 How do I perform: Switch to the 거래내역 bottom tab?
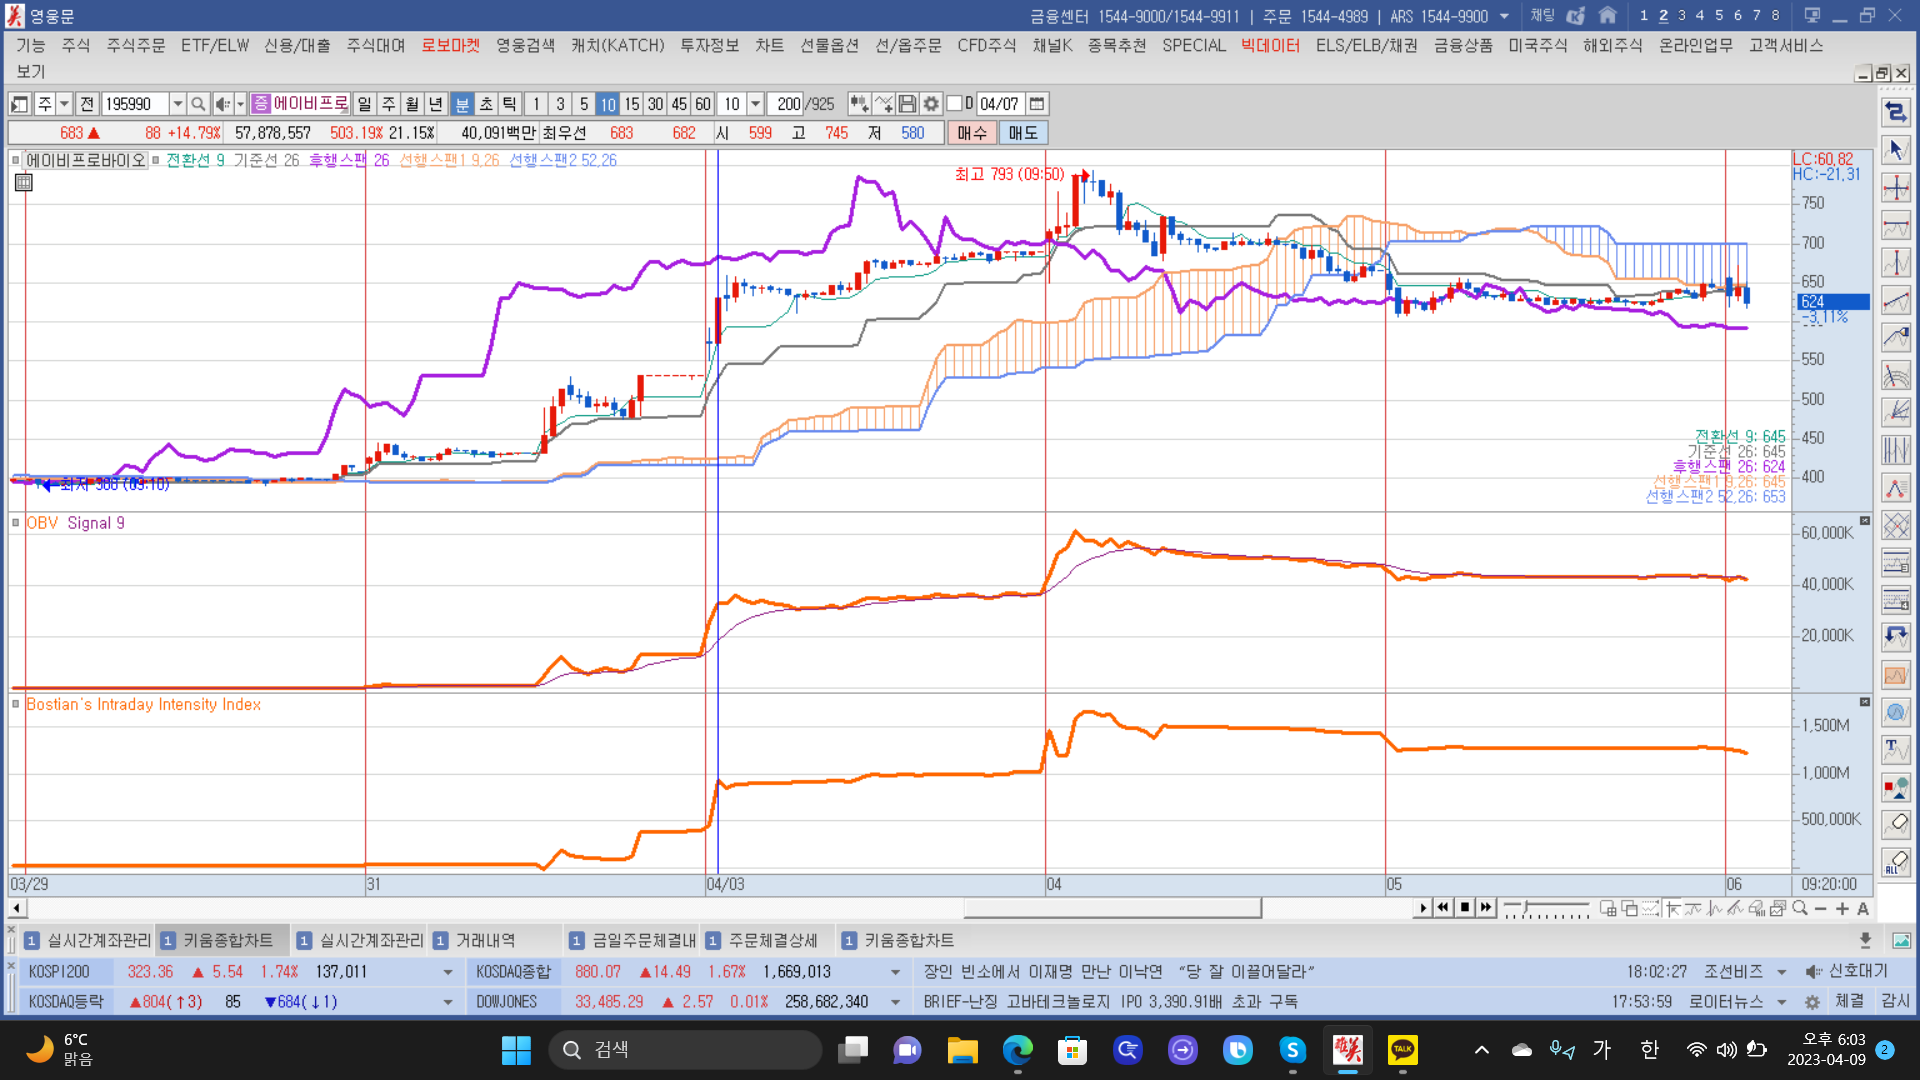point(485,940)
